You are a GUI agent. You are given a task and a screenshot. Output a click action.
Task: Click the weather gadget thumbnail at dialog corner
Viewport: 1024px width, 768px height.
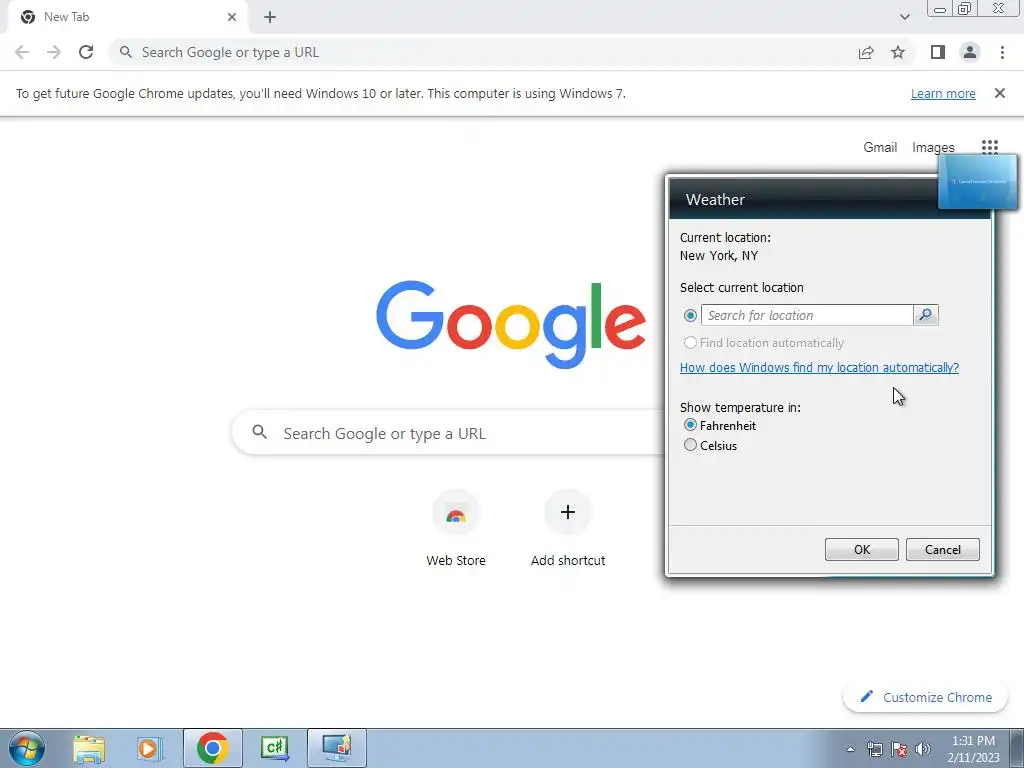pos(978,182)
